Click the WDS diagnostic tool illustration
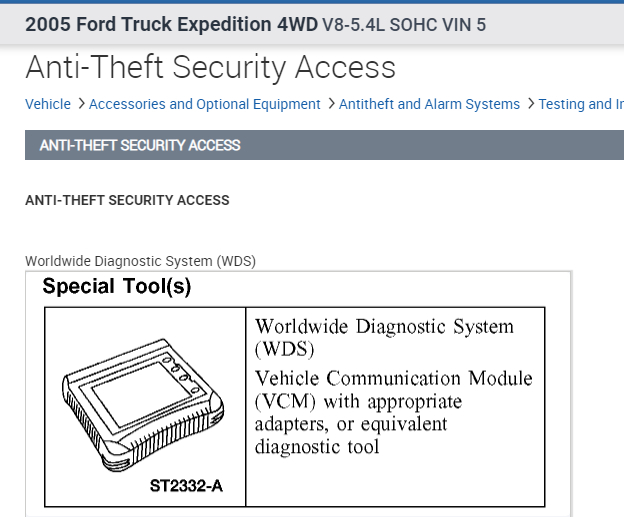Image resolution: width=624 pixels, height=517 pixels. coord(144,402)
